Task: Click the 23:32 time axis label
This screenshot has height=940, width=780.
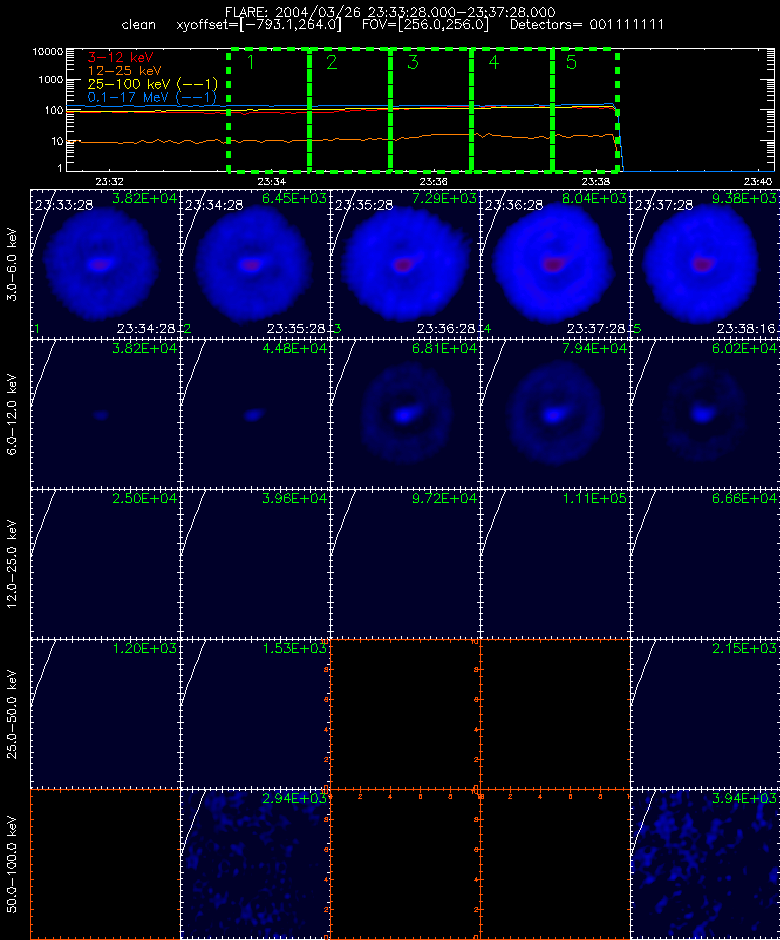Action: (109, 181)
